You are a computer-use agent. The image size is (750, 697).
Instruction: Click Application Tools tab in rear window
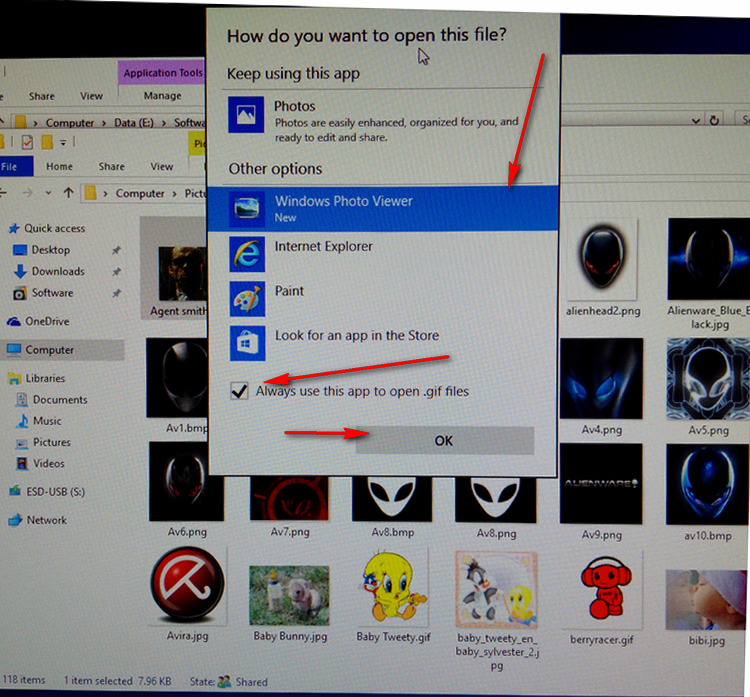point(163,73)
